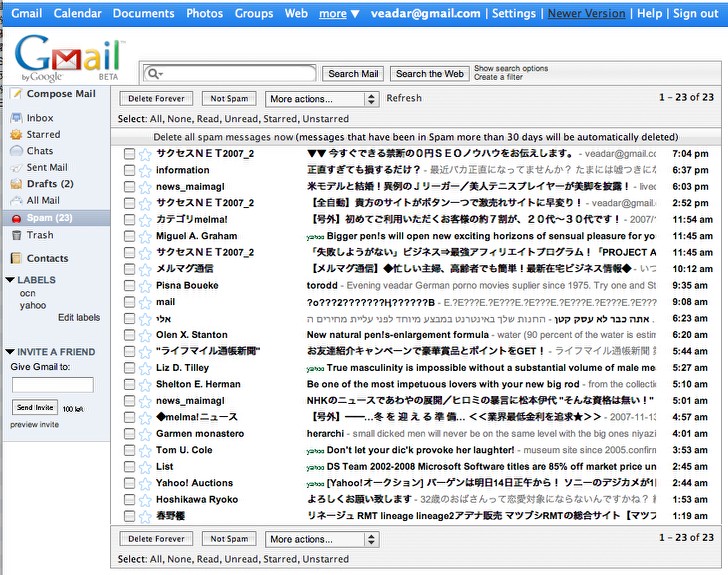
Task: Click into the mail search field
Action: click(x=230, y=73)
